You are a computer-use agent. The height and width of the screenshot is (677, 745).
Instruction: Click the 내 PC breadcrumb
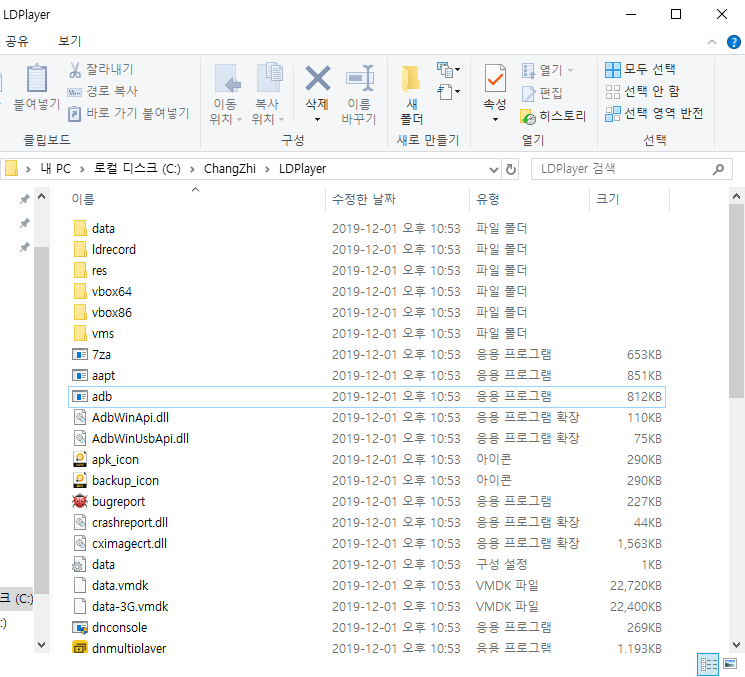pyautogui.click(x=56, y=169)
